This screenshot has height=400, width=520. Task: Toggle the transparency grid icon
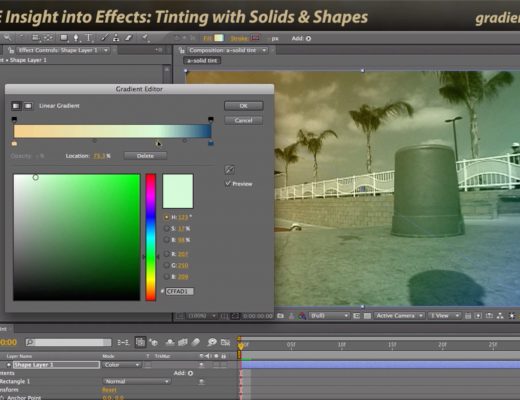pyautogui.click(x=367, y=316)
